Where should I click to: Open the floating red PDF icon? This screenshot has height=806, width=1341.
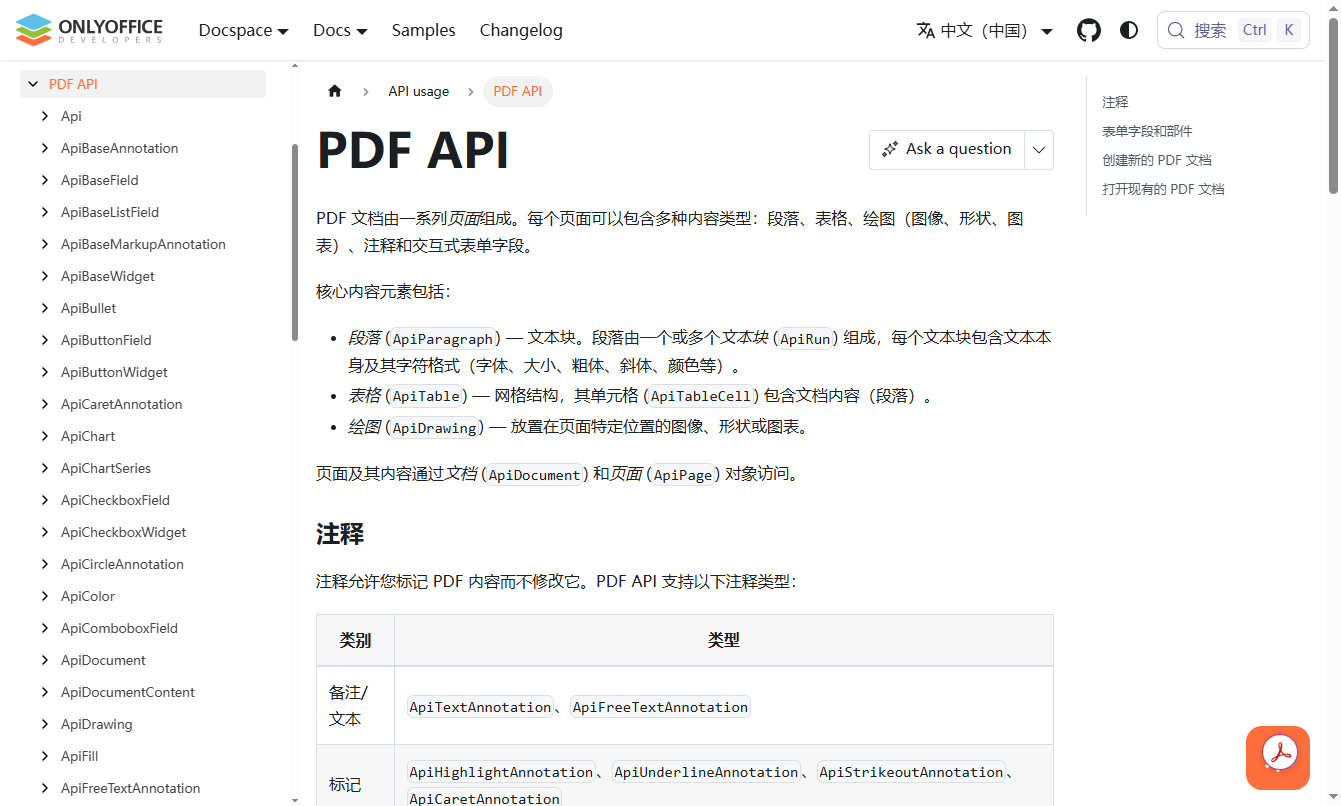pos(1277,758)
